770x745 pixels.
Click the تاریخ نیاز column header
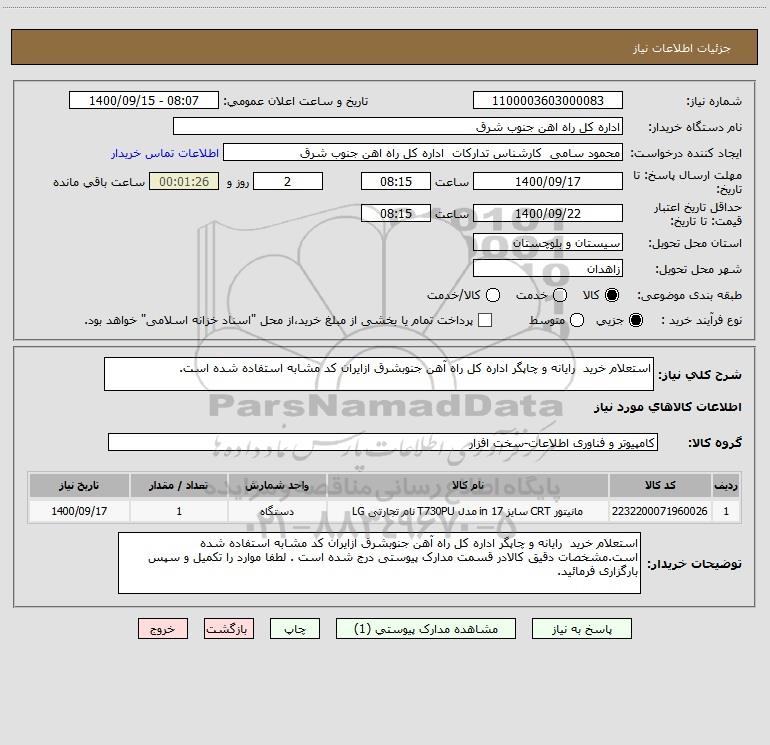tap(79, 485)
